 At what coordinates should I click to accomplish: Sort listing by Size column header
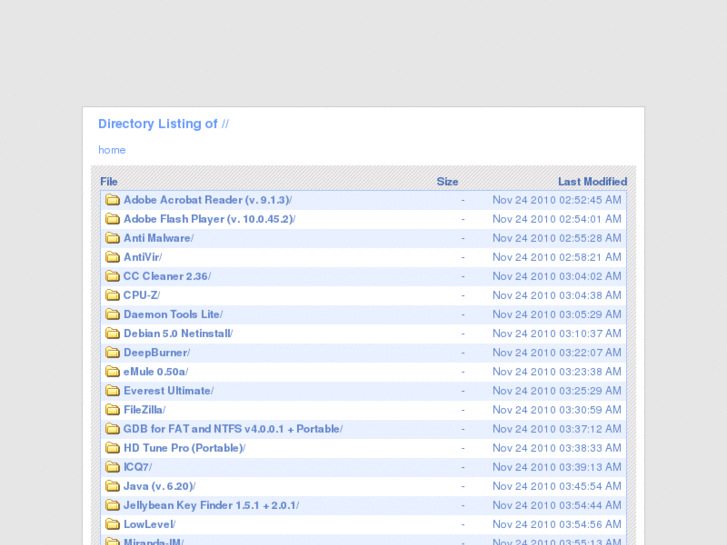(x=447, y=182)
